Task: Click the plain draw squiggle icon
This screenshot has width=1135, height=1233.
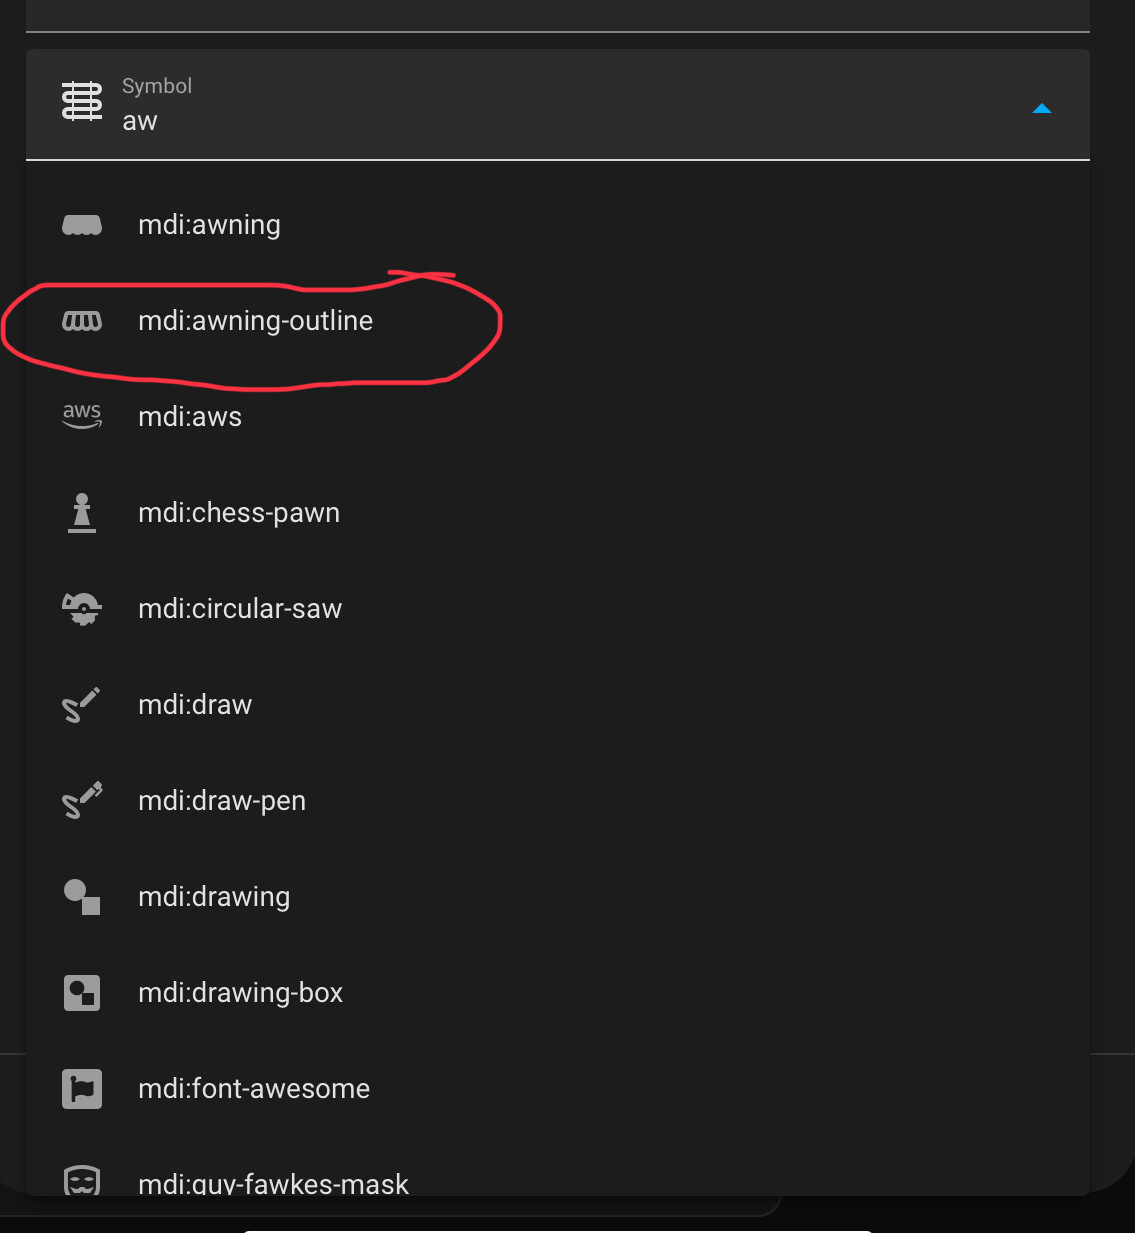Action: [82, 705]
